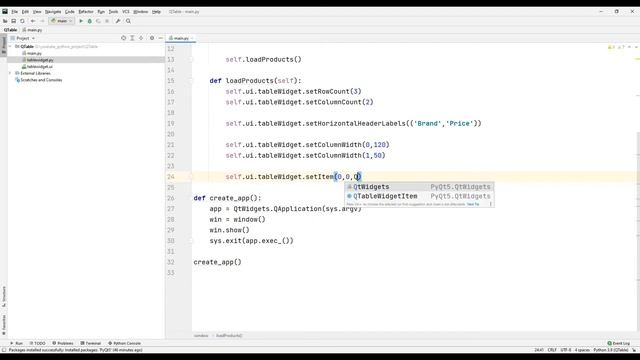The width and height of the screenshot is (640, 360).
Task: Open the Project view dropdown
Action: [23, 38]
